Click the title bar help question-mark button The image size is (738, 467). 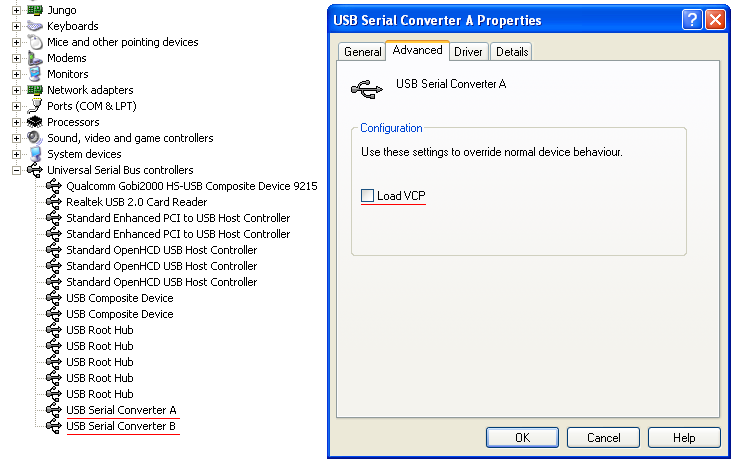[692, 20]
